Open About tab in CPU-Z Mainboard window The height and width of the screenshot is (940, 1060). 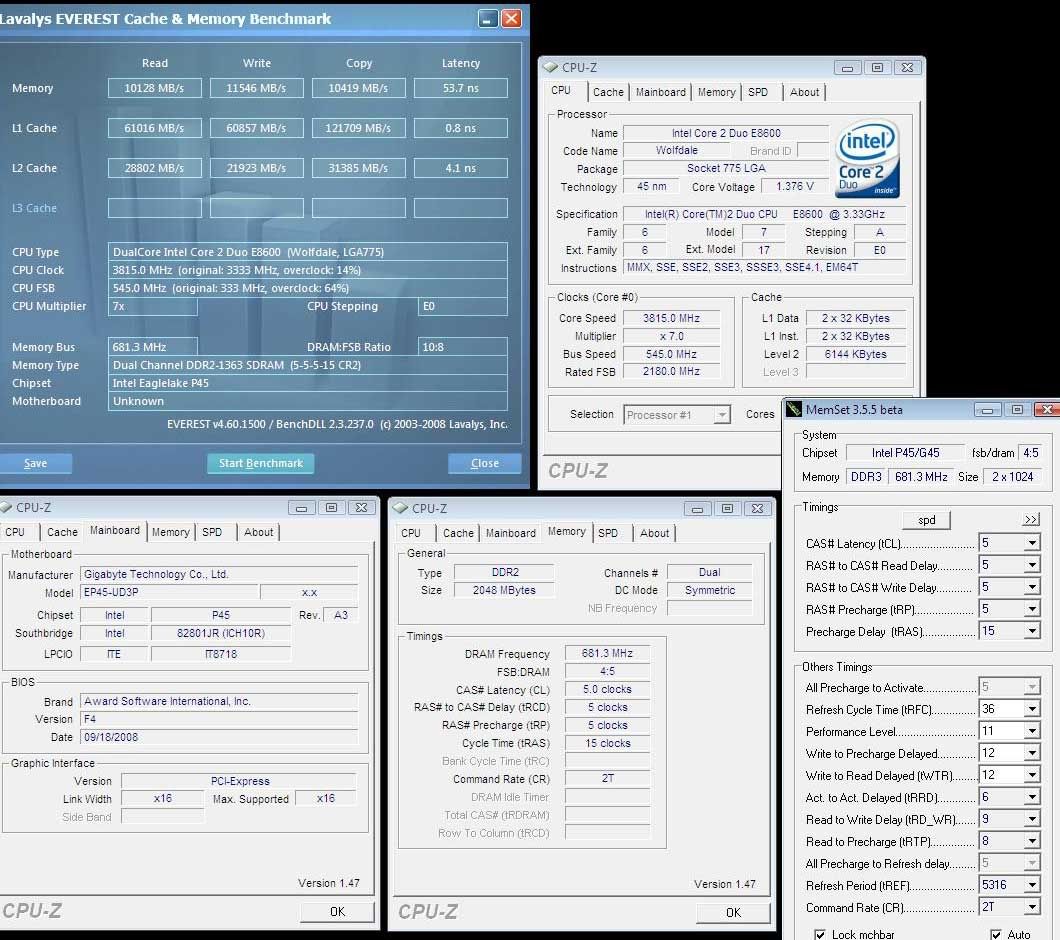[258, 532]
